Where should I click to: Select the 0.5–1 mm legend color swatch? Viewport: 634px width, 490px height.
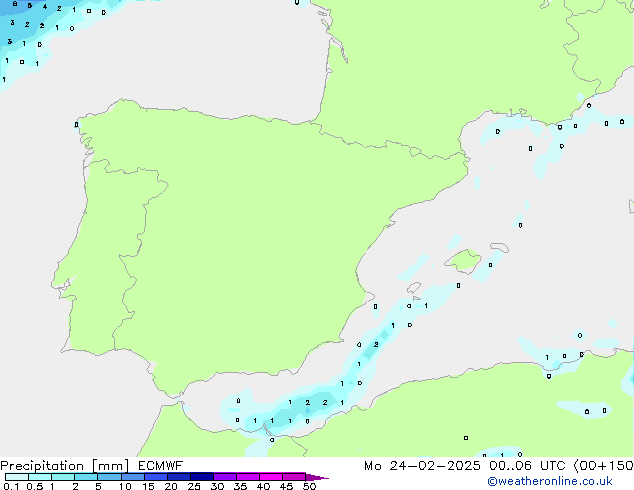click(40, 477)
